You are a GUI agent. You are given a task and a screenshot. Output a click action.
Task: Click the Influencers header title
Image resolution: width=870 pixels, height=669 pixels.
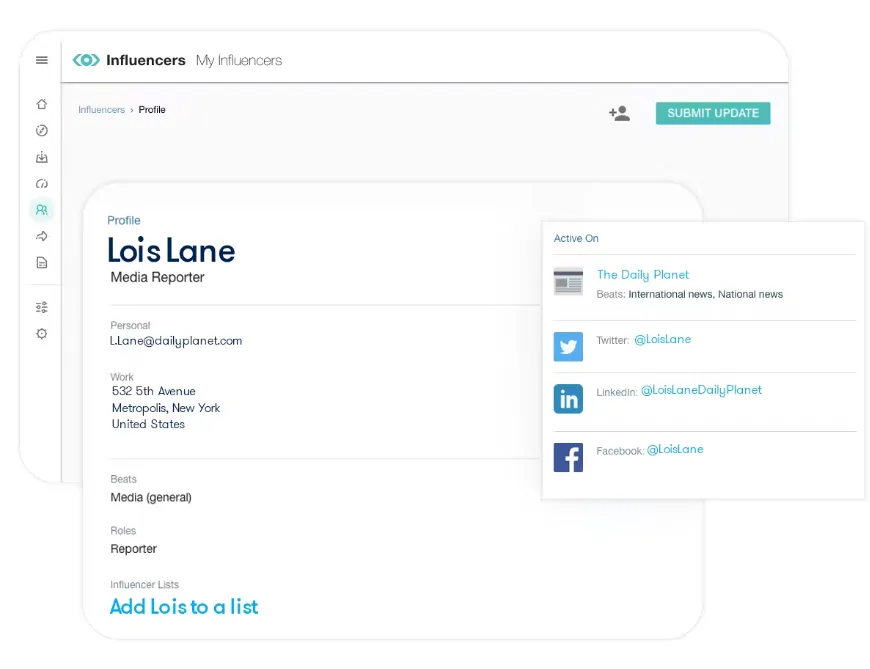point(146,60)
